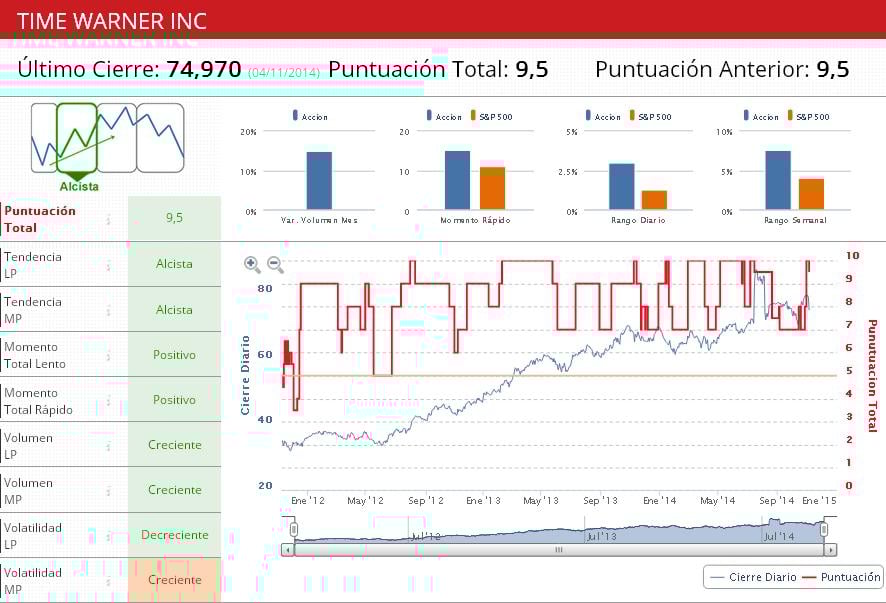
Task: Click the TIME WARNER INC title
Action: point(112,21)
